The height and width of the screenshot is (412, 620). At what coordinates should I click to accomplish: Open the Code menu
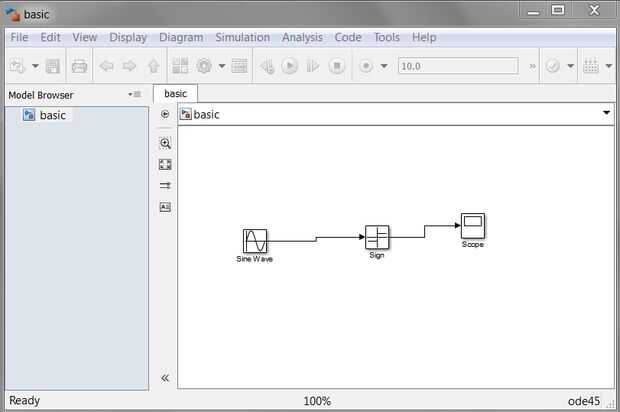(348, 38)
